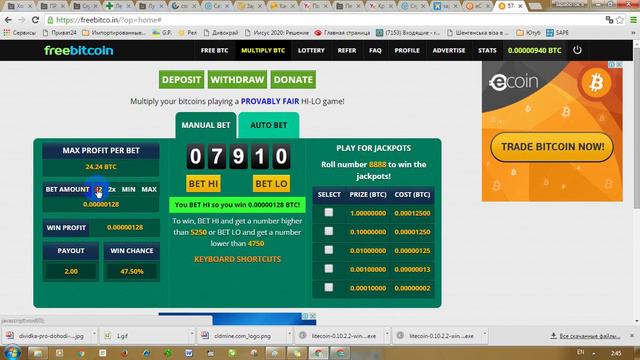
Task: Click the bet amount field 0.00000128
Action: 101,204
